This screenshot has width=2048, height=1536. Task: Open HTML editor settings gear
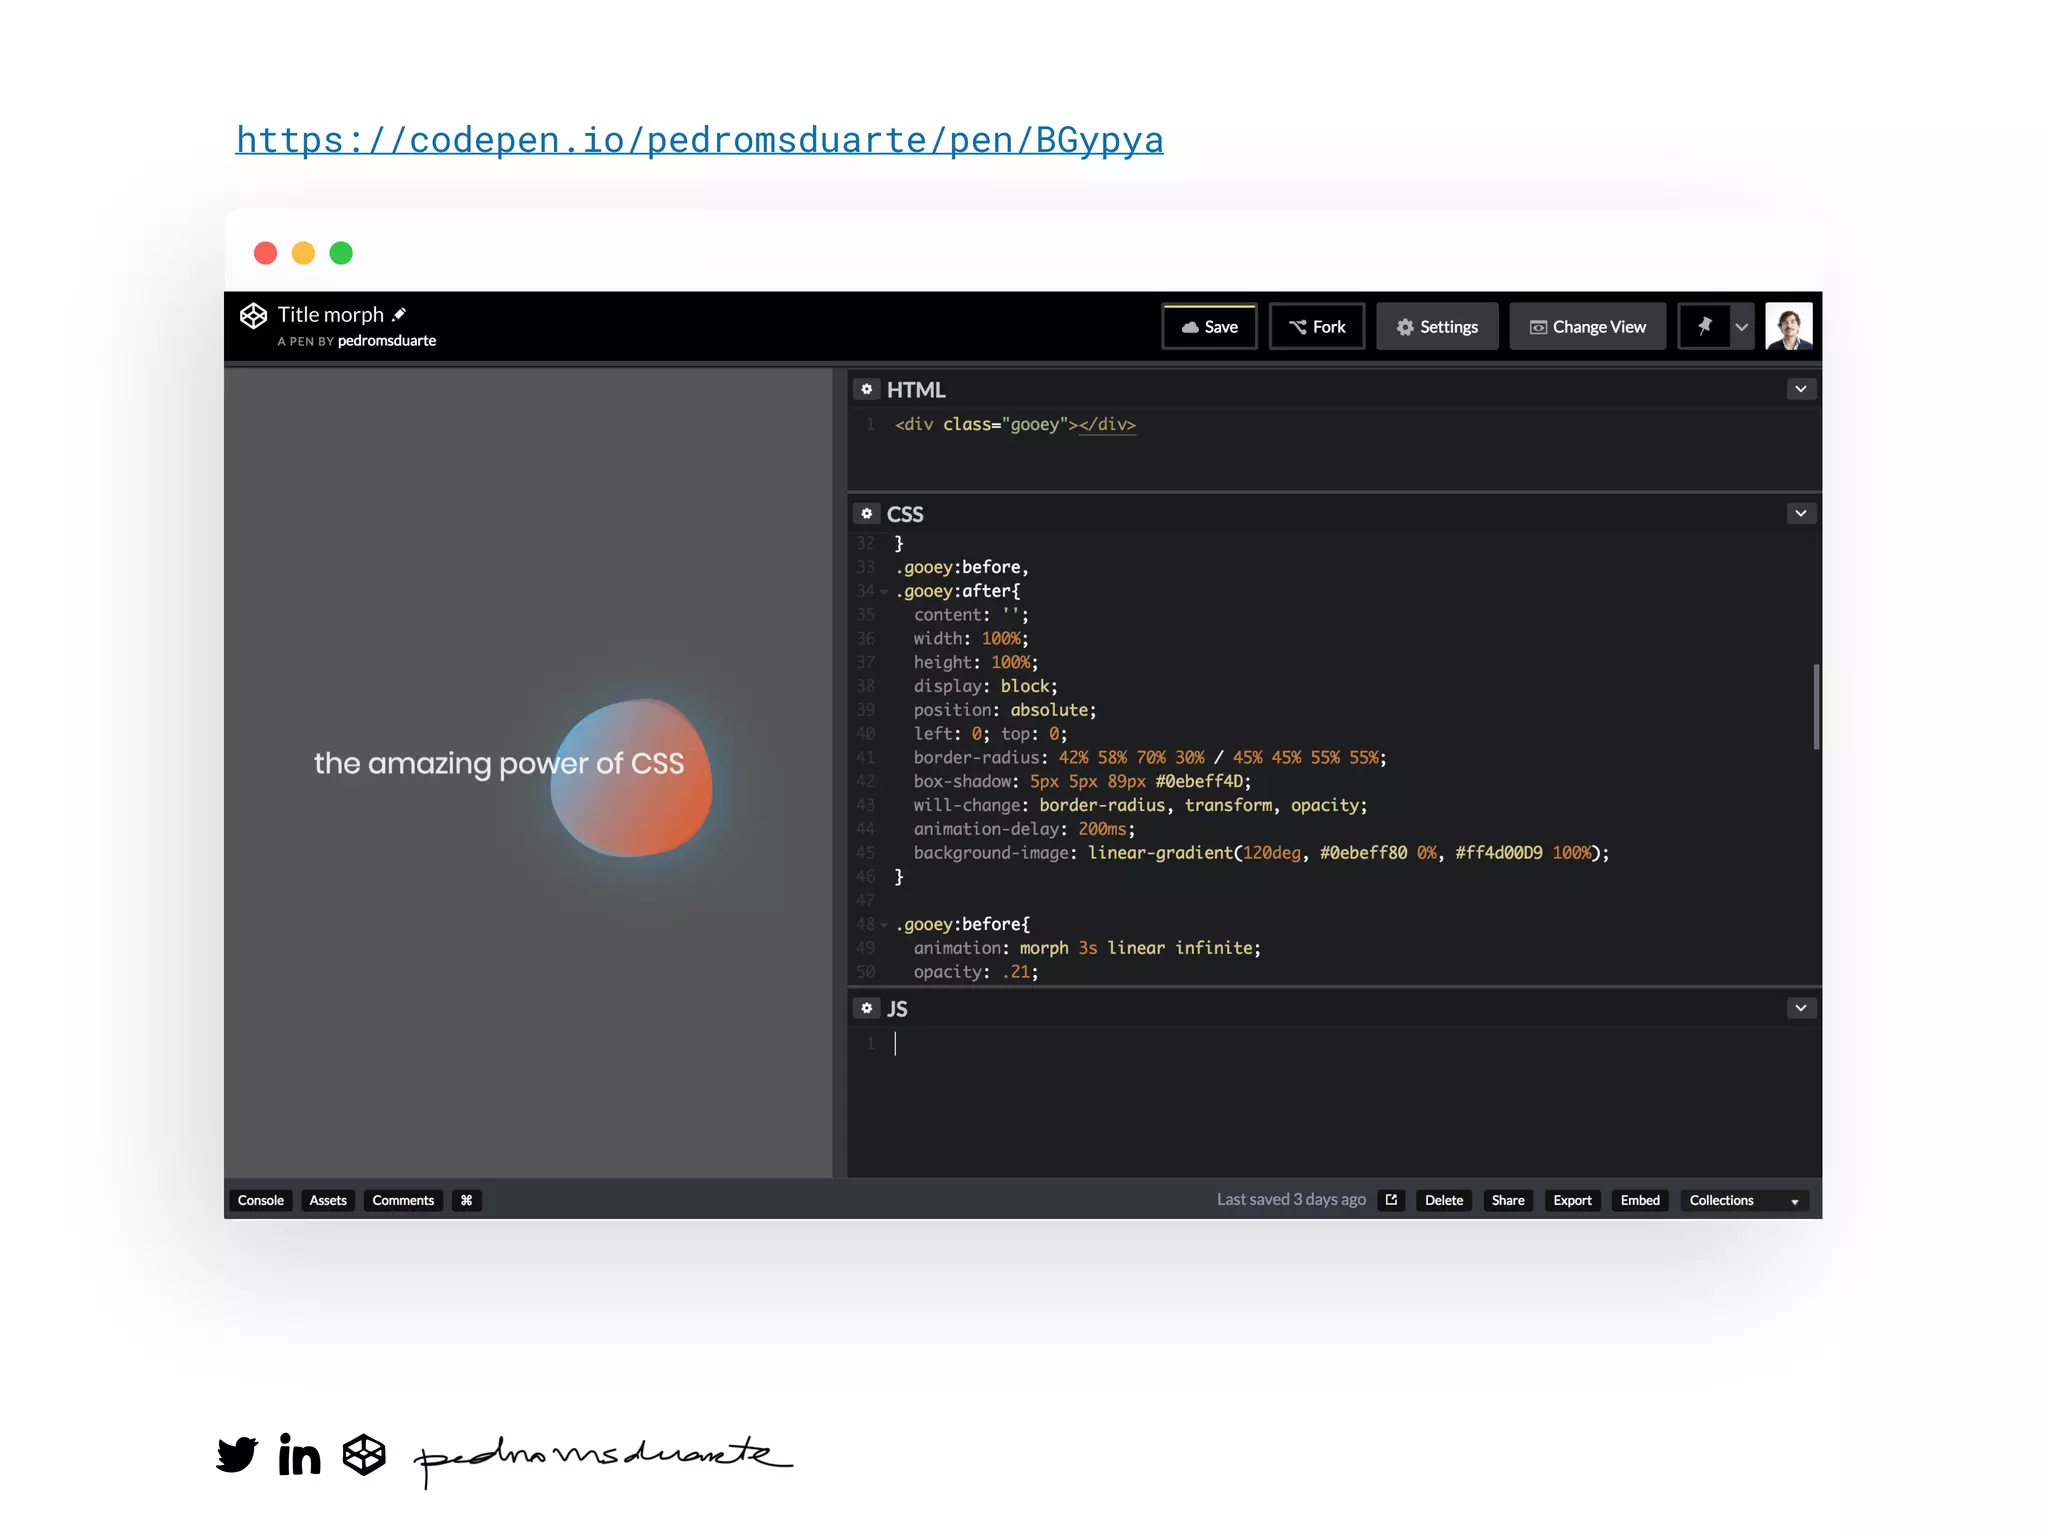(867, 389)
